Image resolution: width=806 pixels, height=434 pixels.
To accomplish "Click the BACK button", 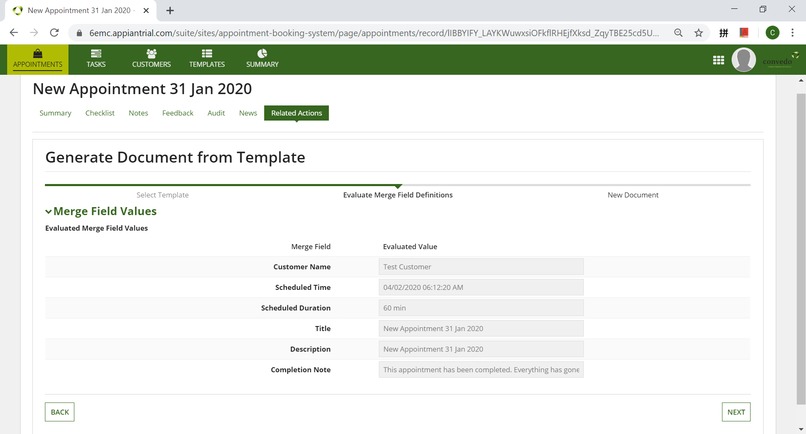I will [60, 412].
